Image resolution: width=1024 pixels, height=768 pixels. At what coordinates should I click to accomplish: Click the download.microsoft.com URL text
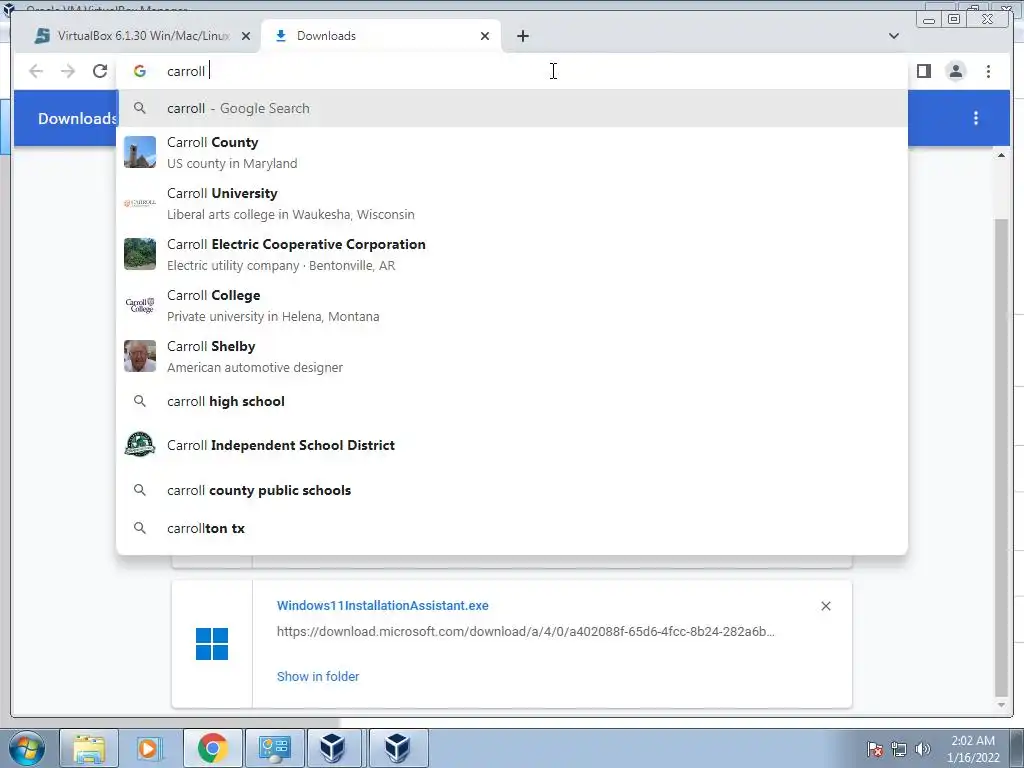coord(526,632)
